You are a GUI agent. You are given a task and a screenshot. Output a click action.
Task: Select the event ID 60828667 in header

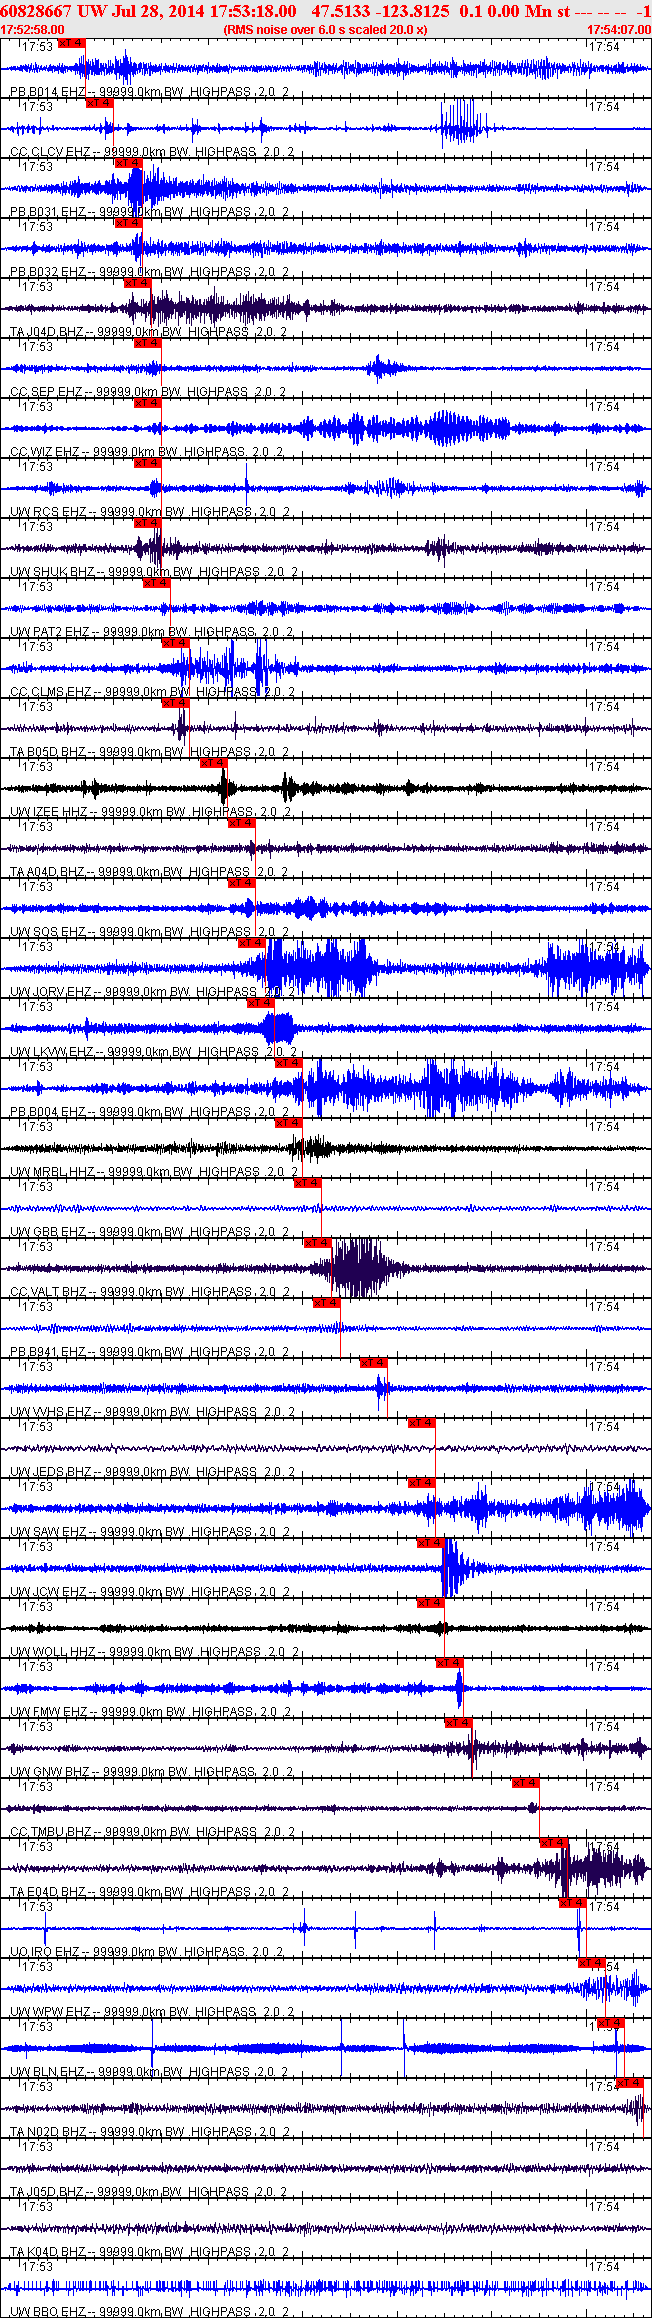pos(35,10)
